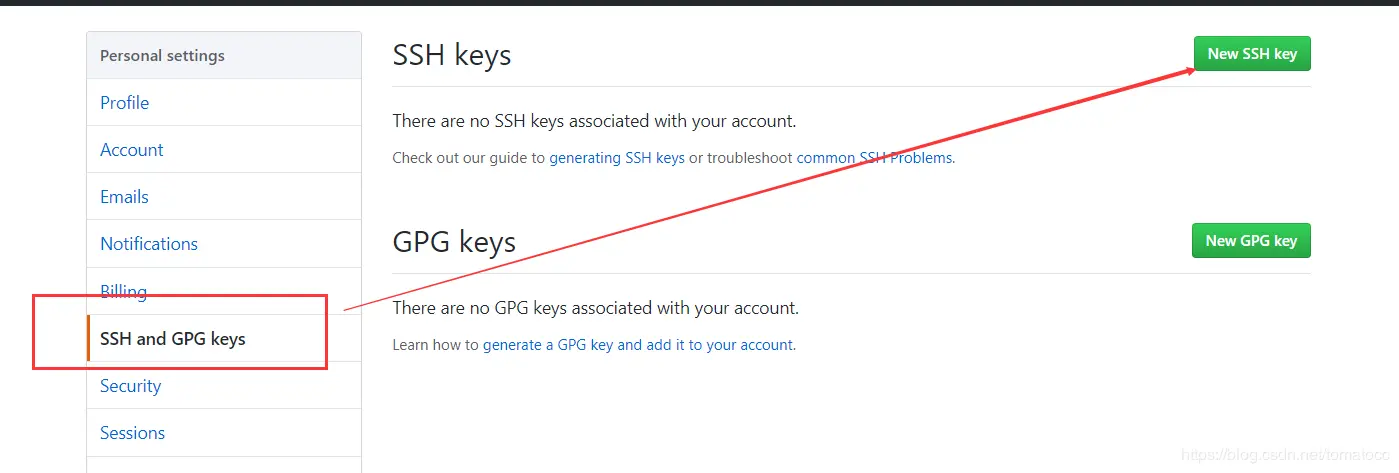Navigate to Billing settings
1399x473 pixels.
123,292
